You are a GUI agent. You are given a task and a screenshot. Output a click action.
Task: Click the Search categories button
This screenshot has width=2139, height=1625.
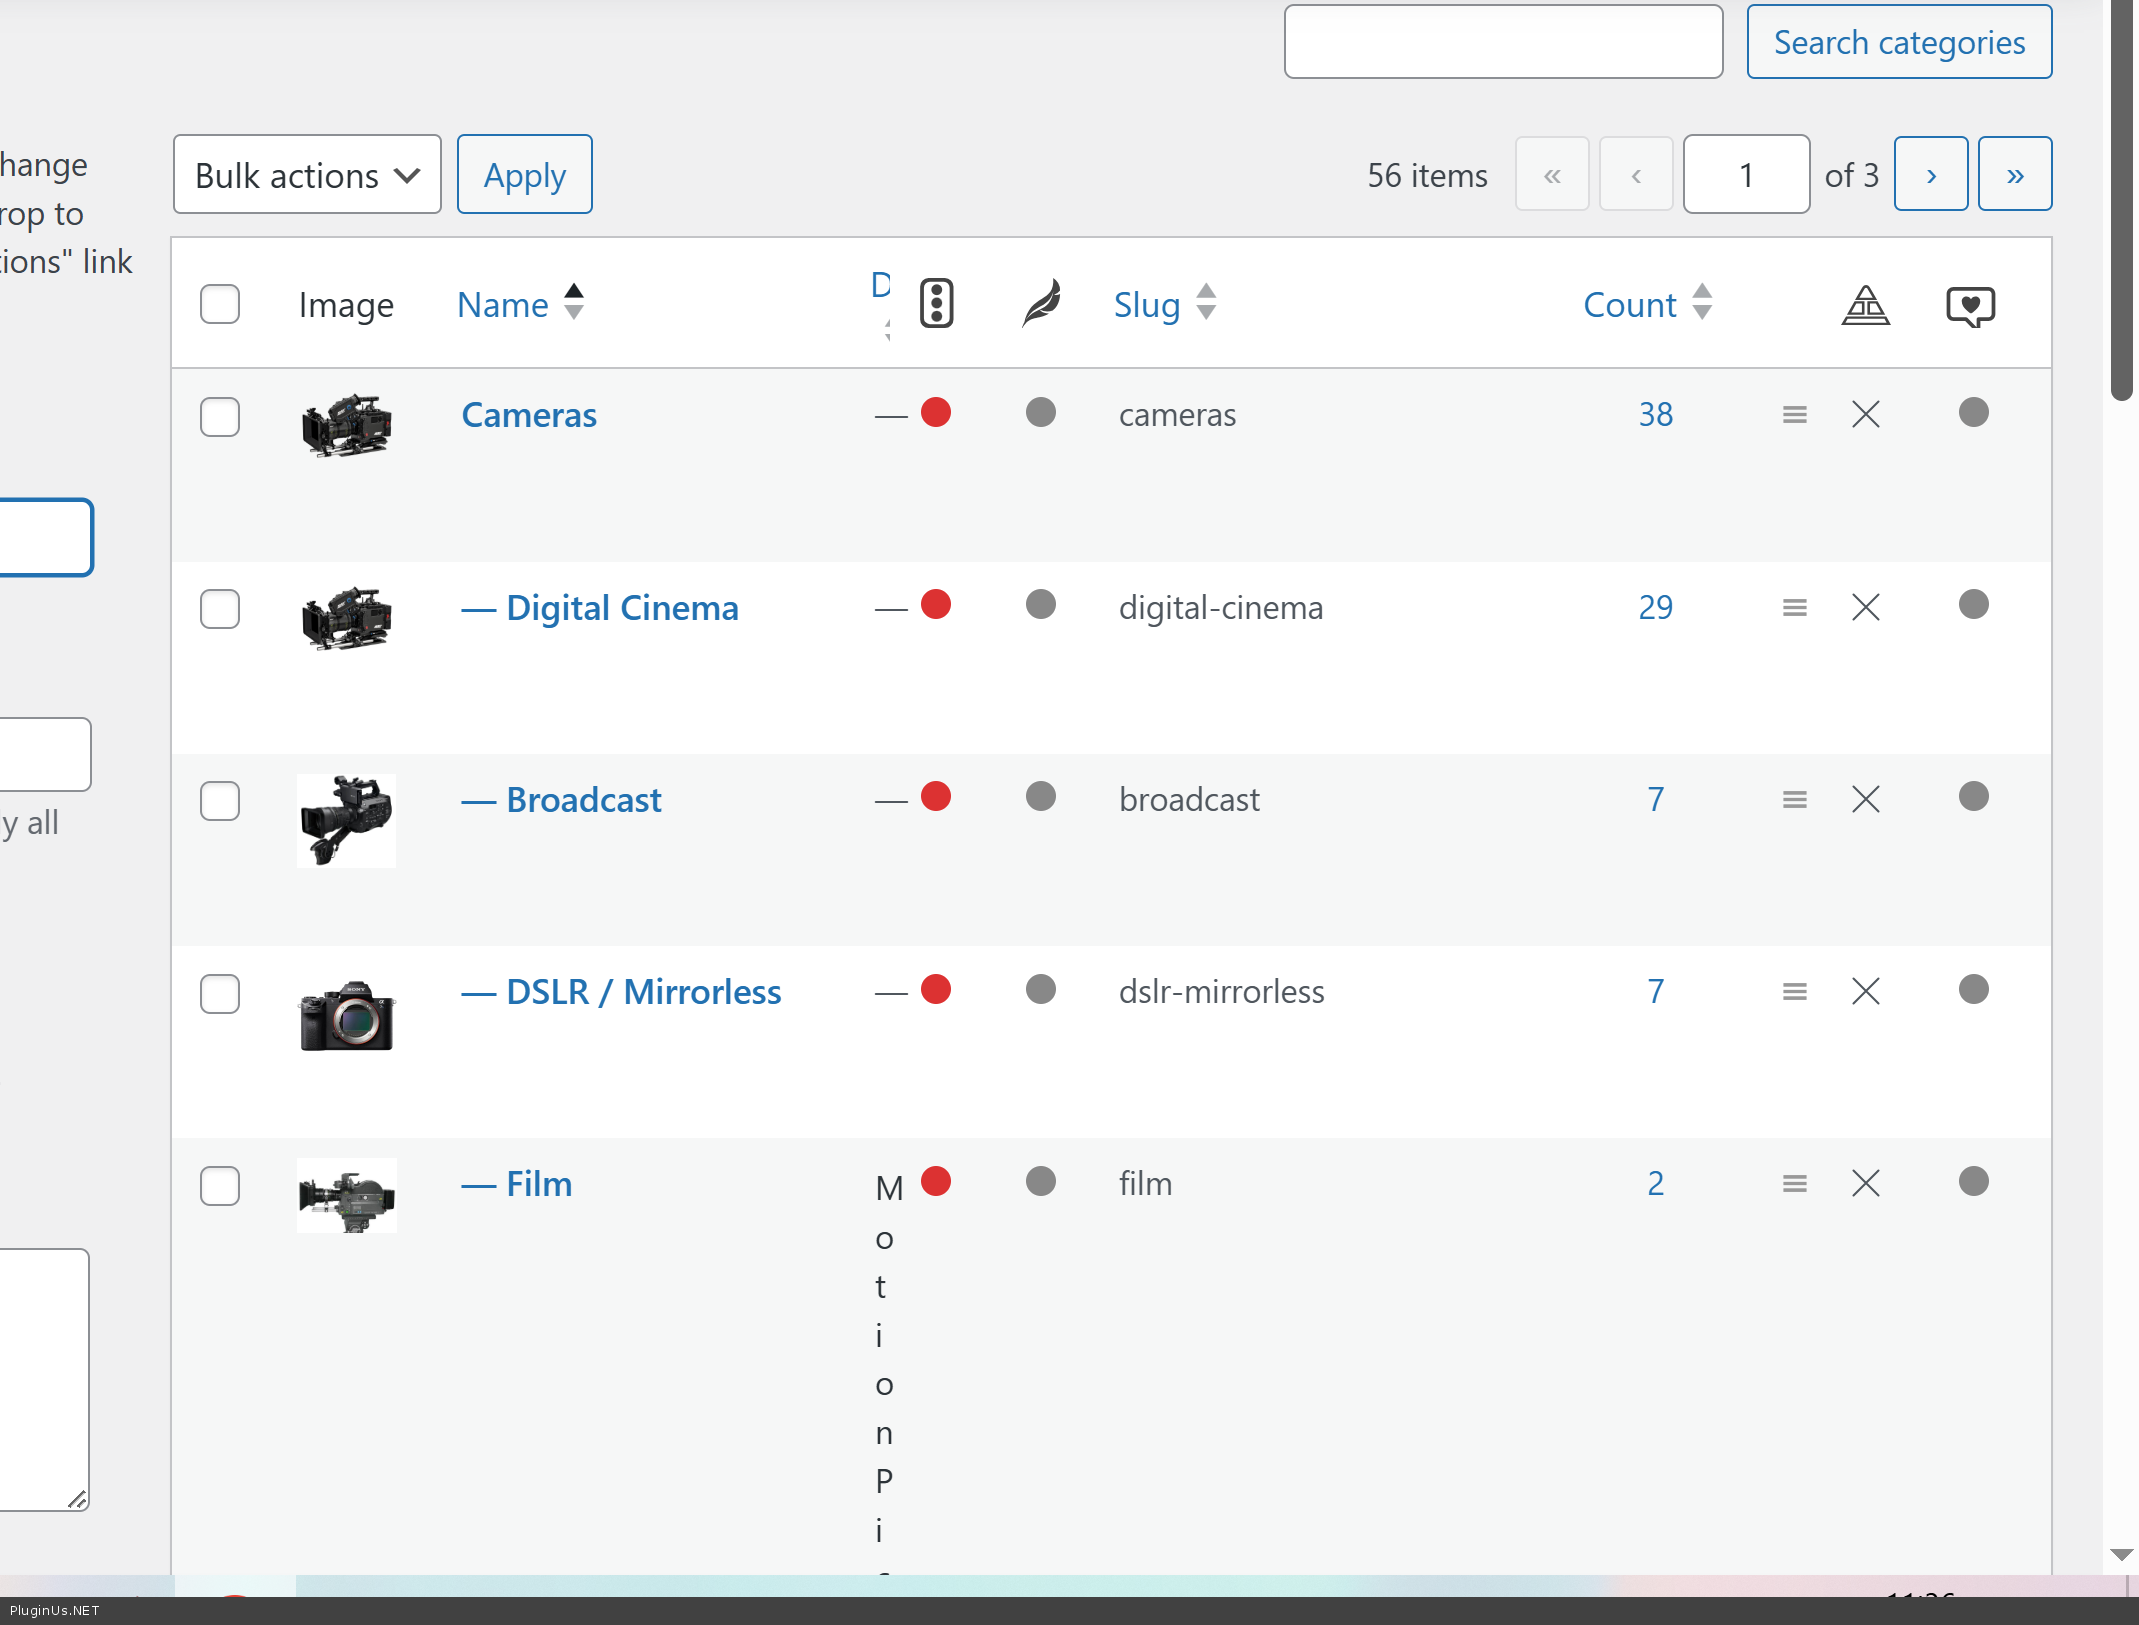pos(1898,42)
